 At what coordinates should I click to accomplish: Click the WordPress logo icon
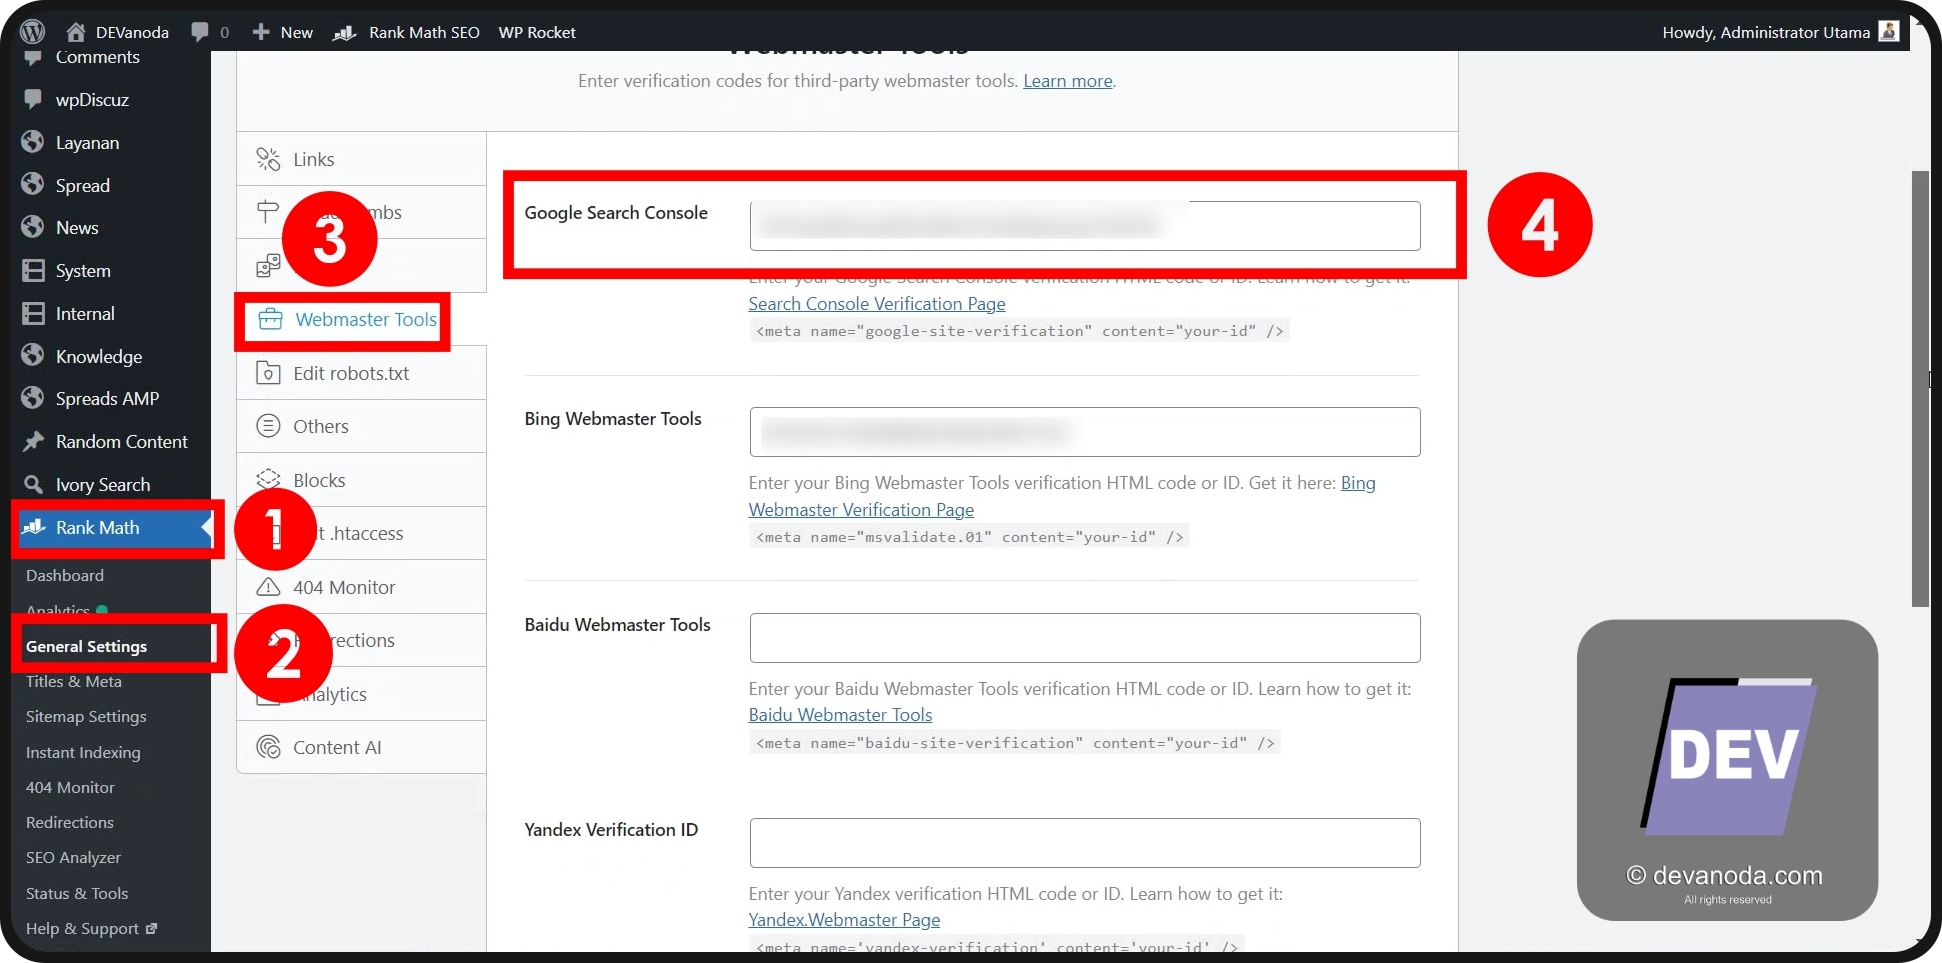coord(32,32)
